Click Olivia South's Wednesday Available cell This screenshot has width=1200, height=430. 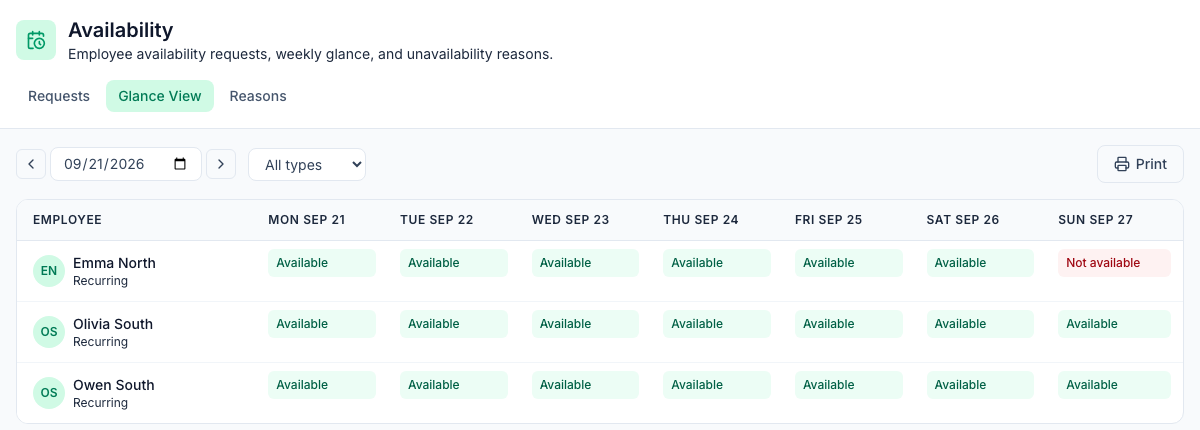click(585, 324)
